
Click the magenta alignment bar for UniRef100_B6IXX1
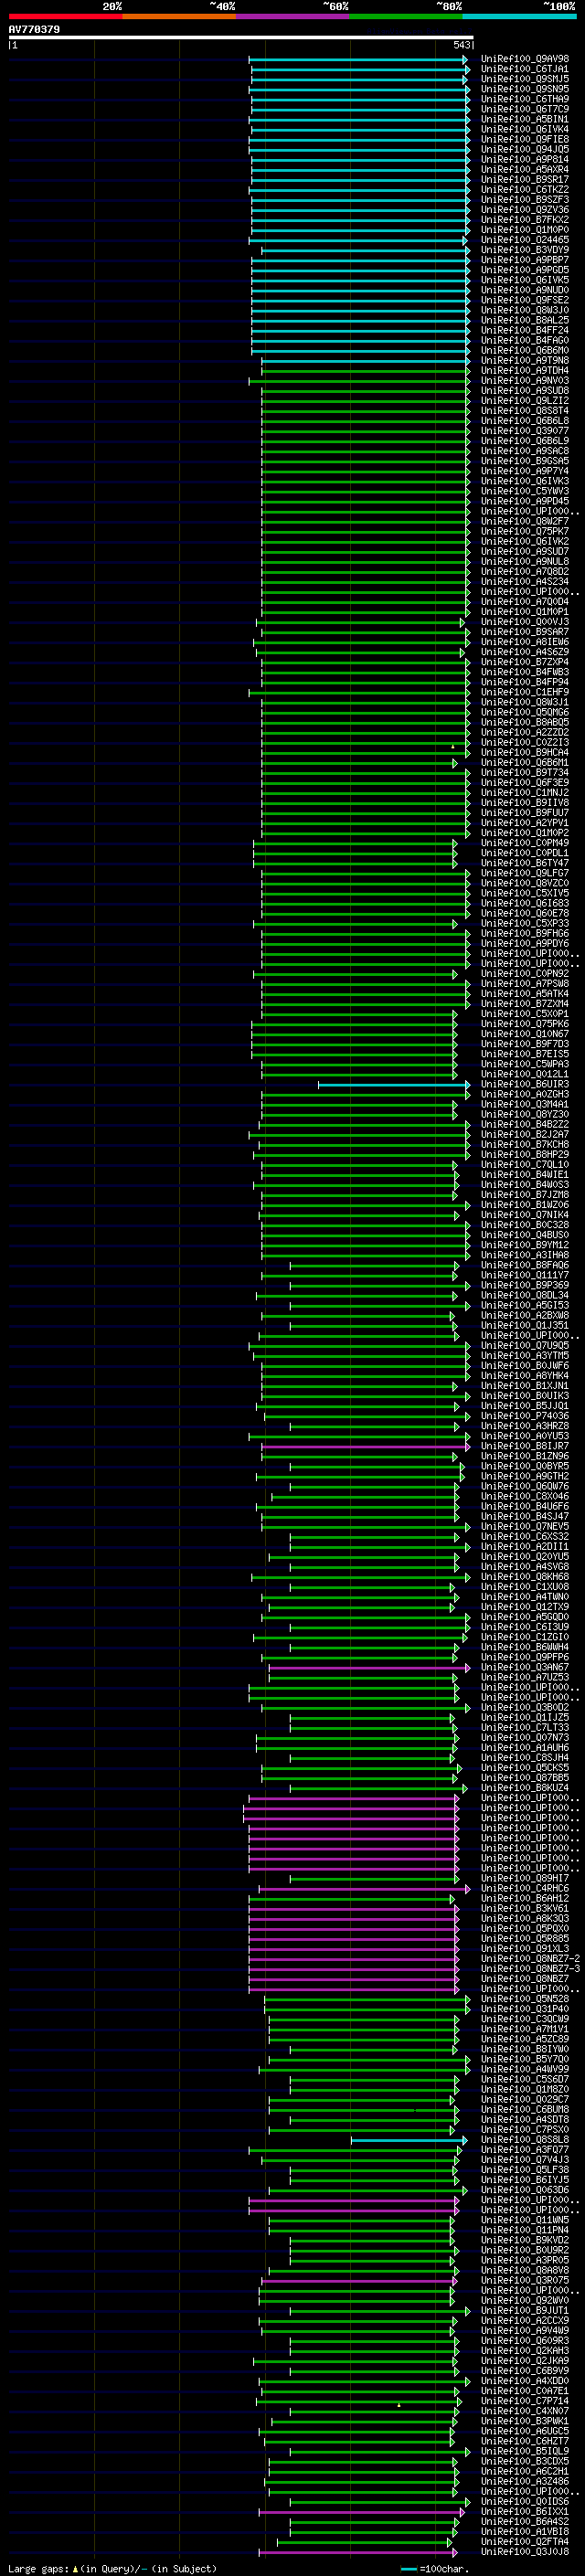coord(361,2511)
